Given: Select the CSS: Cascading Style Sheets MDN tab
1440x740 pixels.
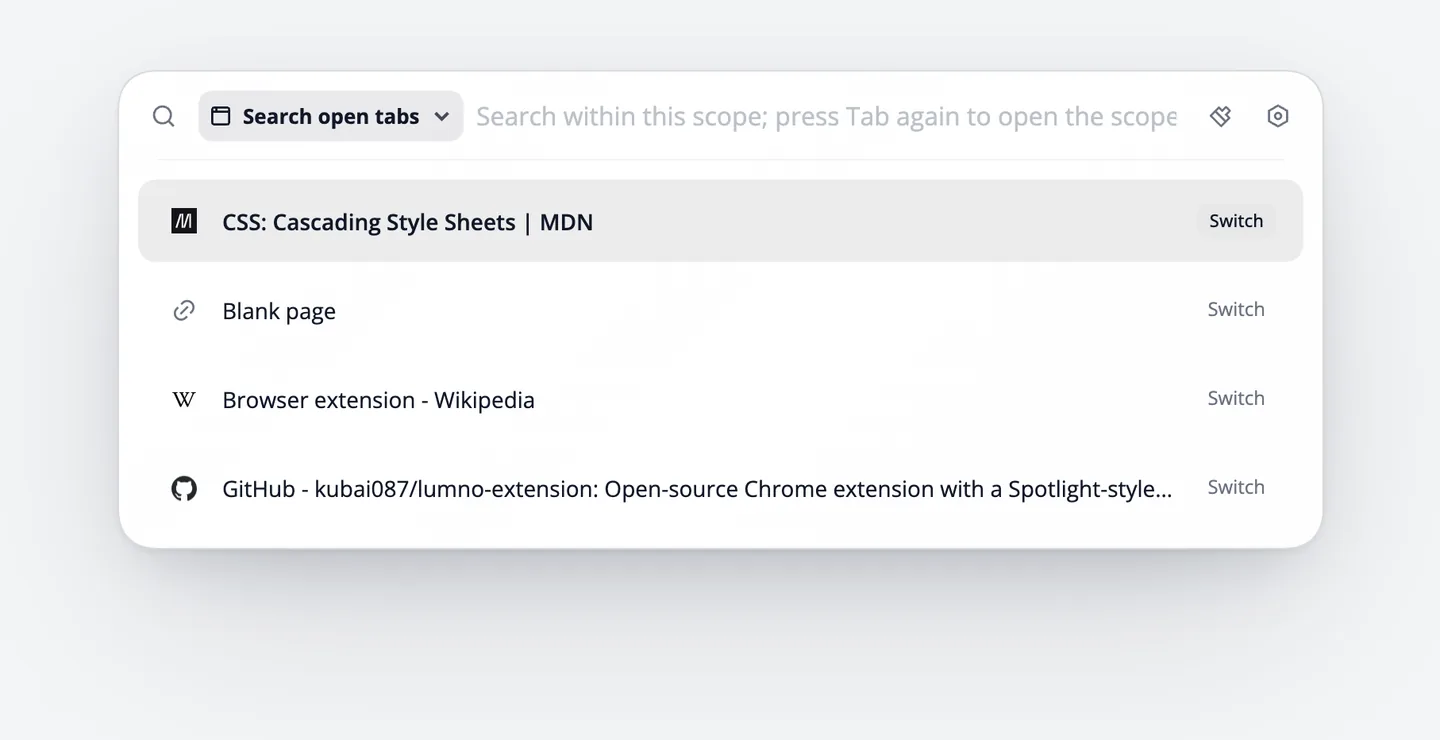Looking at the screenshot, I should coord(720,221).
